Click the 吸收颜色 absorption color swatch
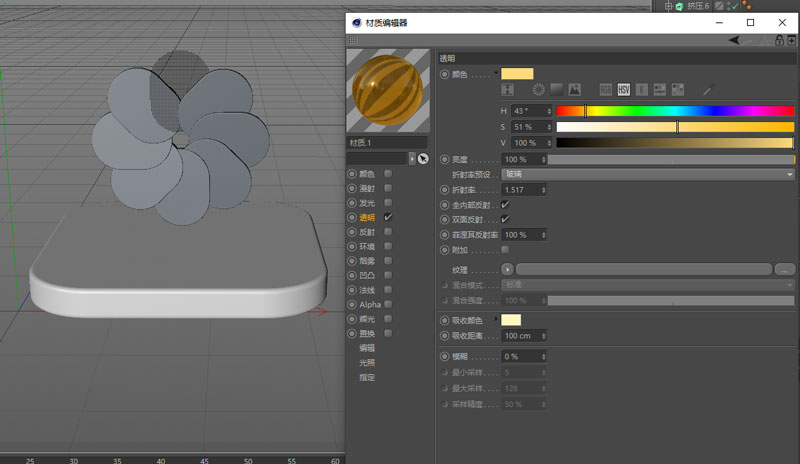800x464 pixels. [x=511, y=320]
